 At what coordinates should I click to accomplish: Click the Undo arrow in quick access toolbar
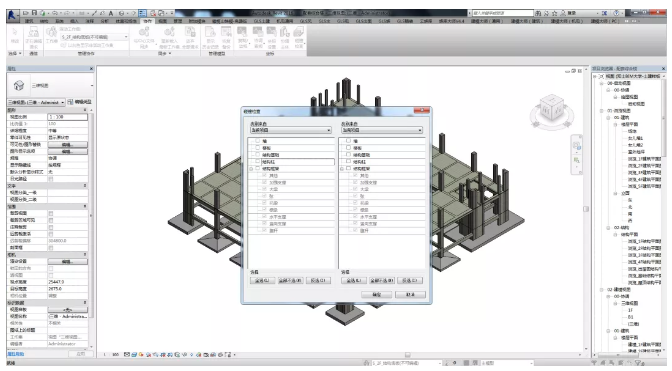tap(55, 13)
